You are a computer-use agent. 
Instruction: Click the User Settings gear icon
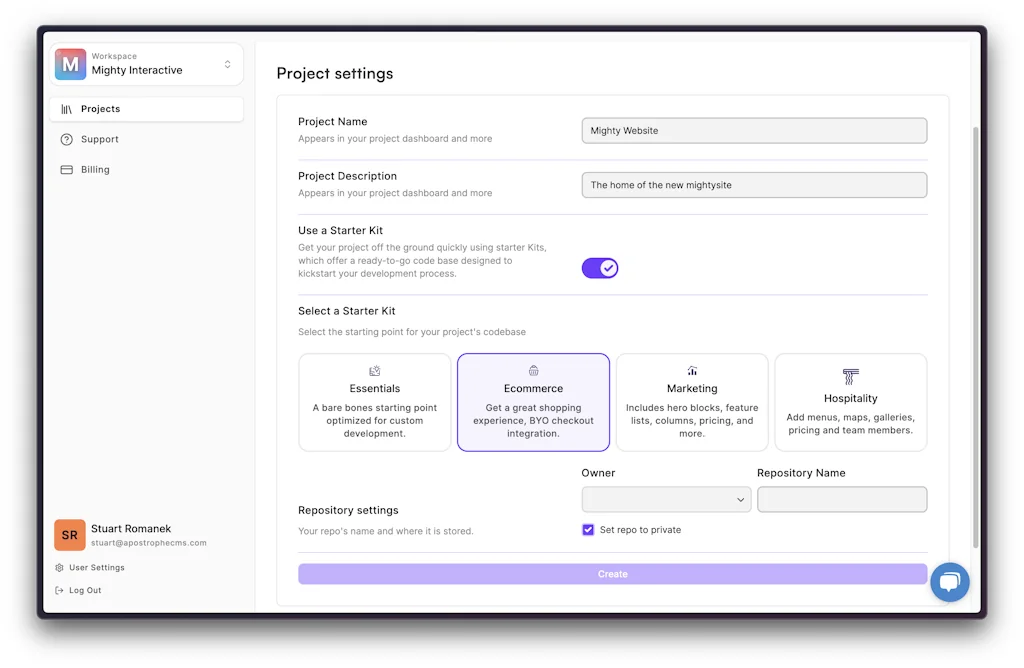pos(60,568)
